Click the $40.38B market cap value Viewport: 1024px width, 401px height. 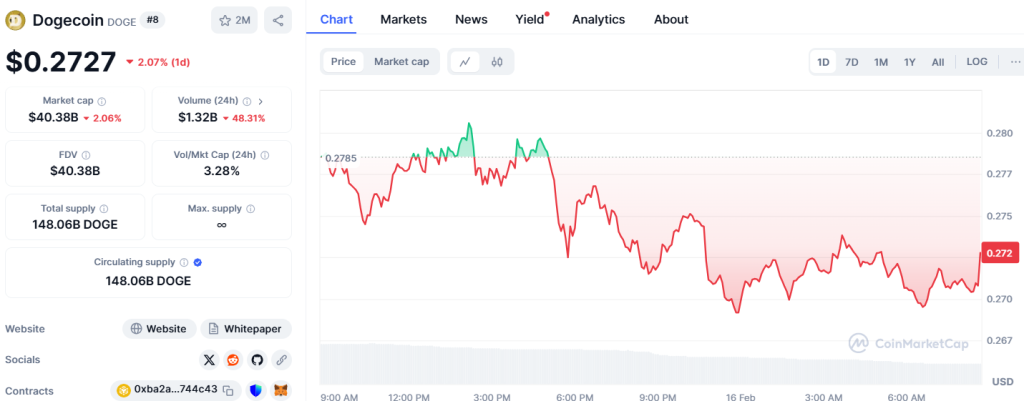pyautogui.click(x=54, y=118)
